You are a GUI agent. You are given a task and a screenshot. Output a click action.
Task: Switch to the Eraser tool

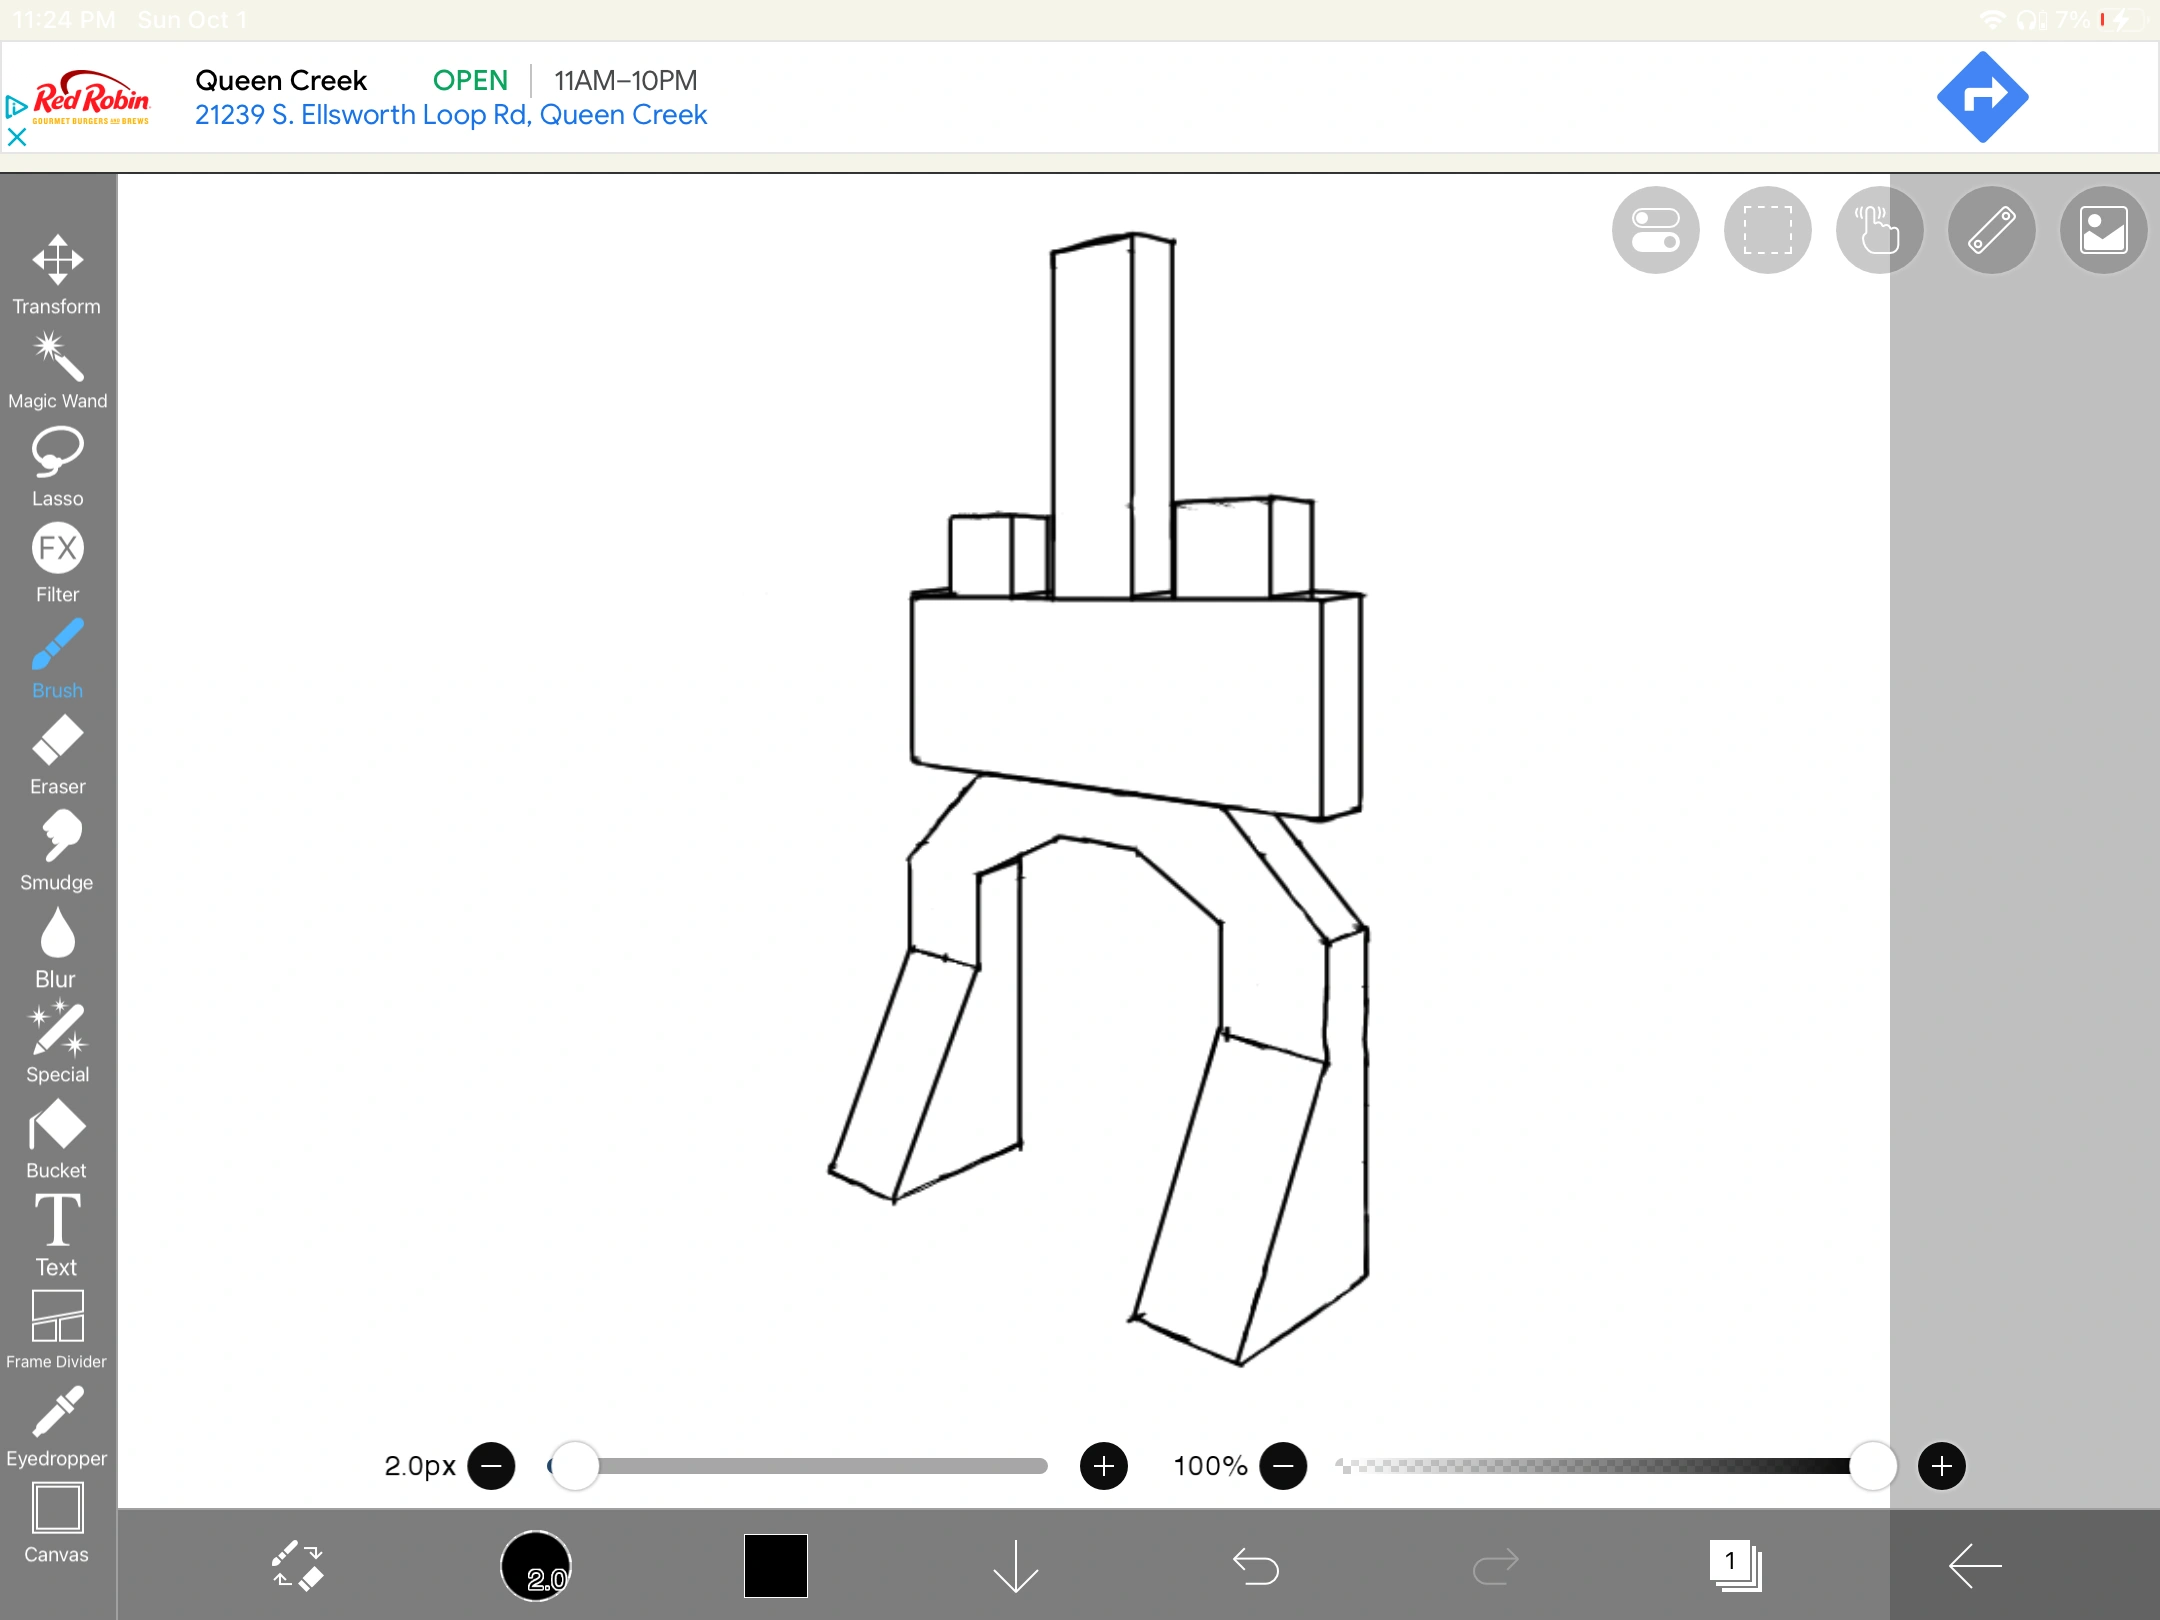[57, 754]
